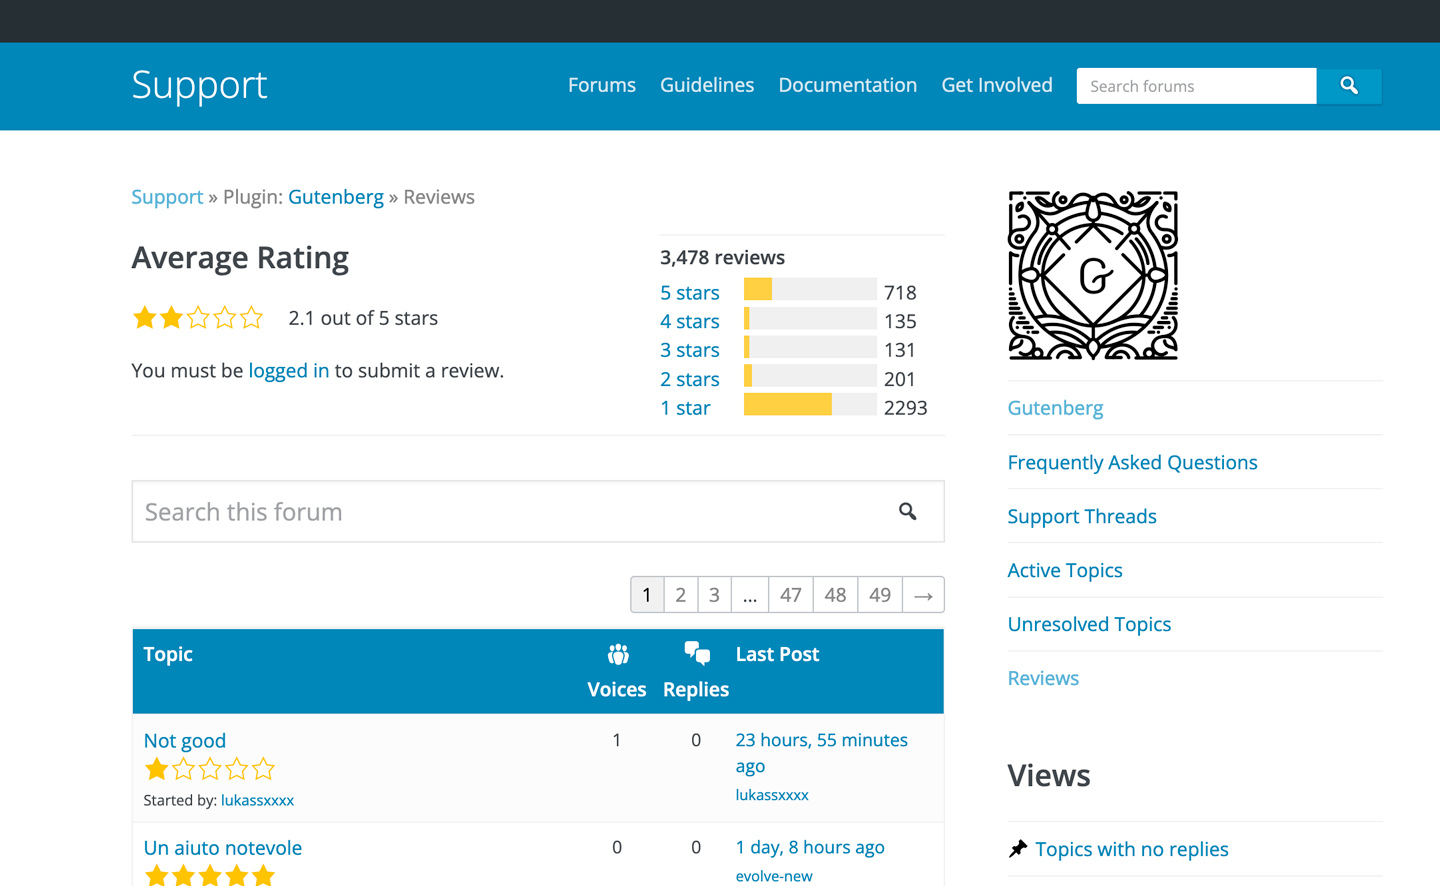This screenshot has width=1440, height=886.
Task: Click the Gutenberg plugin logo image
Action: click(1092, 276)
